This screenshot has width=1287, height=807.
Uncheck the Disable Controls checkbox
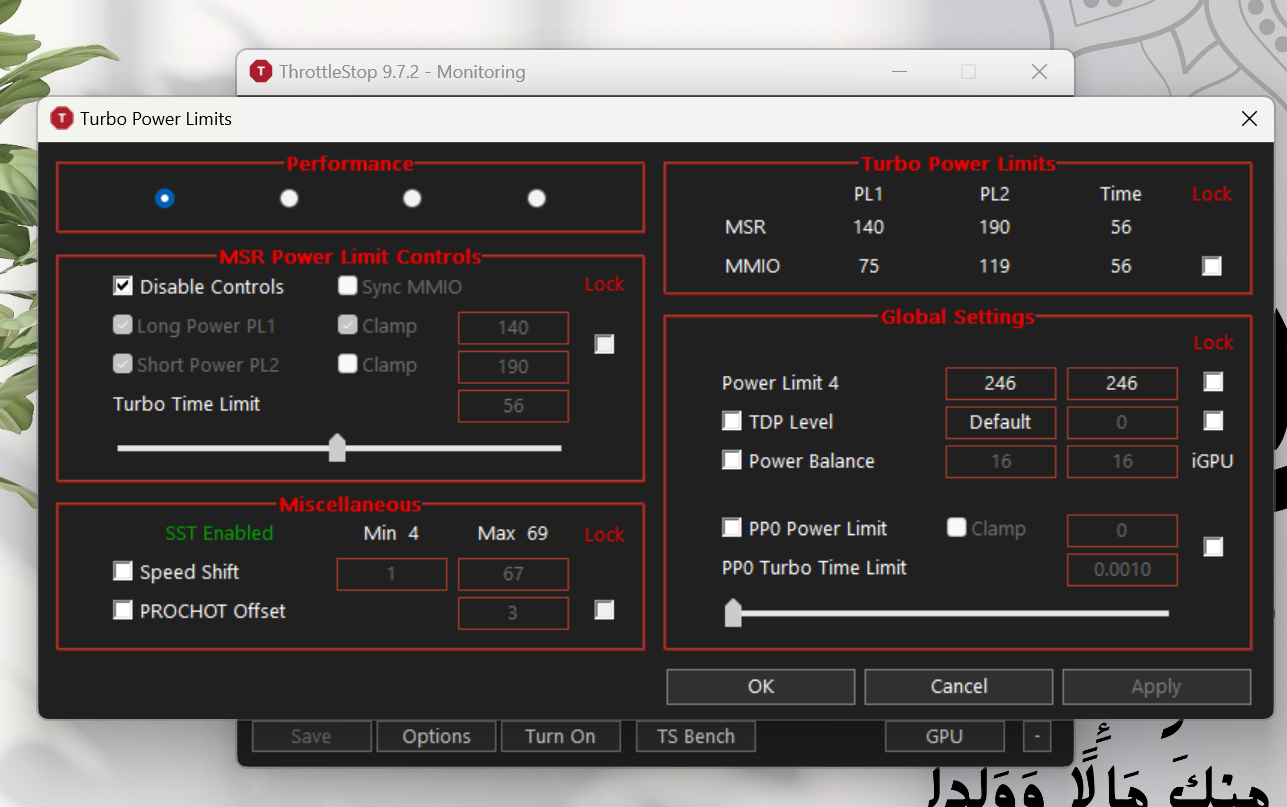point(123,286)
